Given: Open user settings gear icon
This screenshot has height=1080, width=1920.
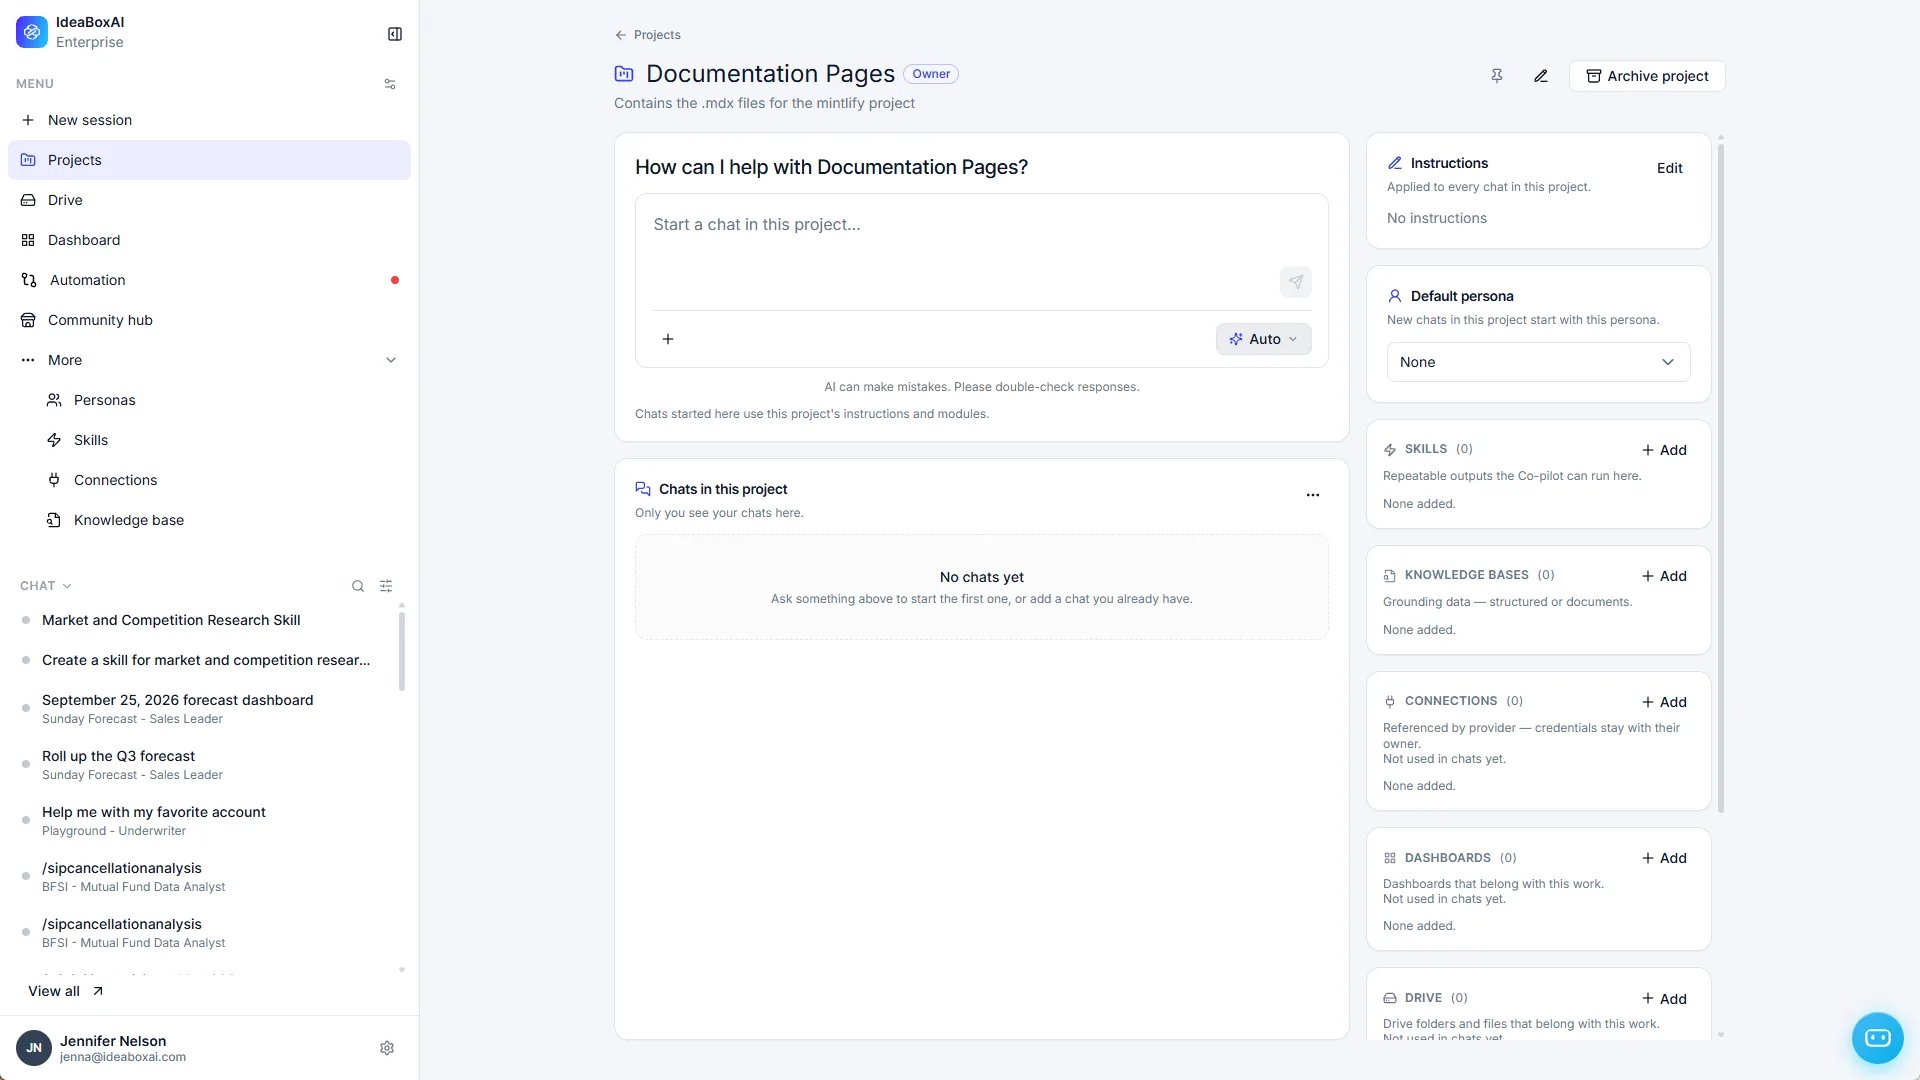Looking at the screenshot, I should click(x=387, y=1048).
